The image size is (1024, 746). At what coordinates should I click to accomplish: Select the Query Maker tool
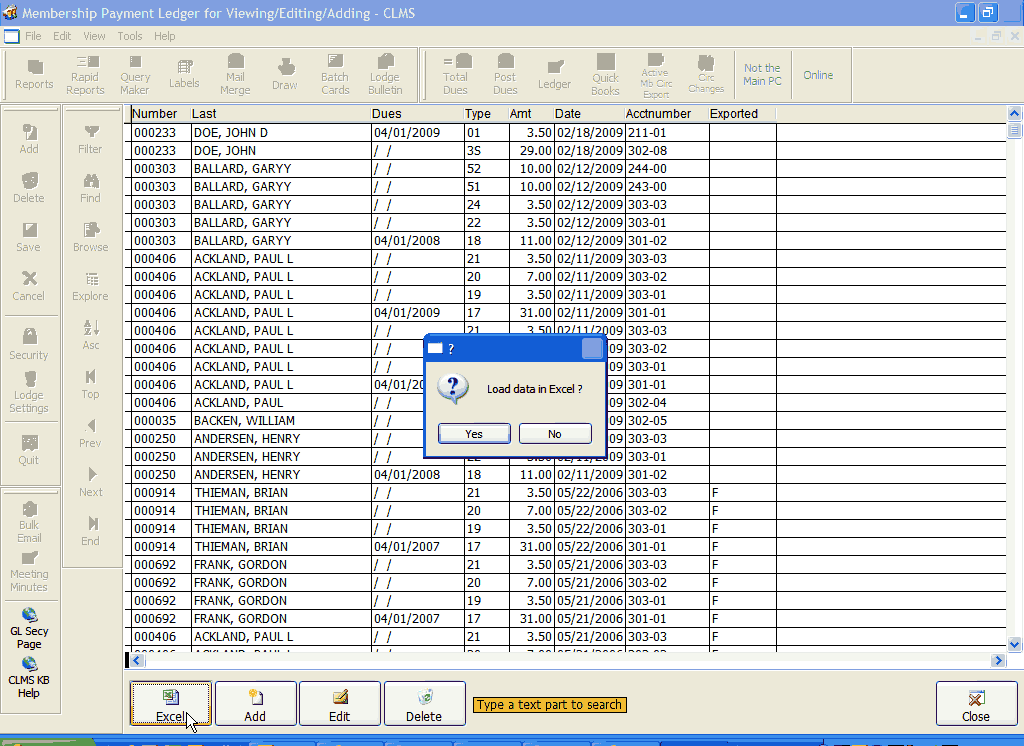[135, 75]
